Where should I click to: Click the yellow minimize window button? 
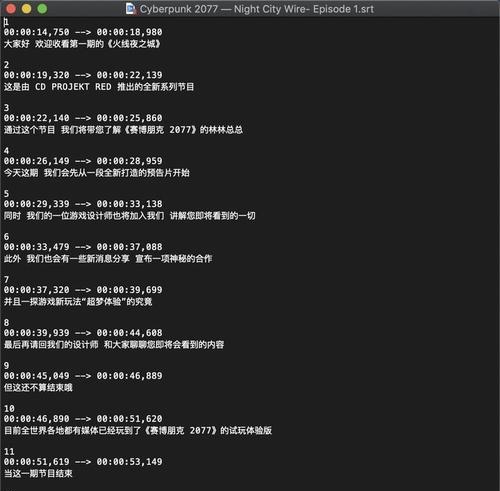click(27, 9)
